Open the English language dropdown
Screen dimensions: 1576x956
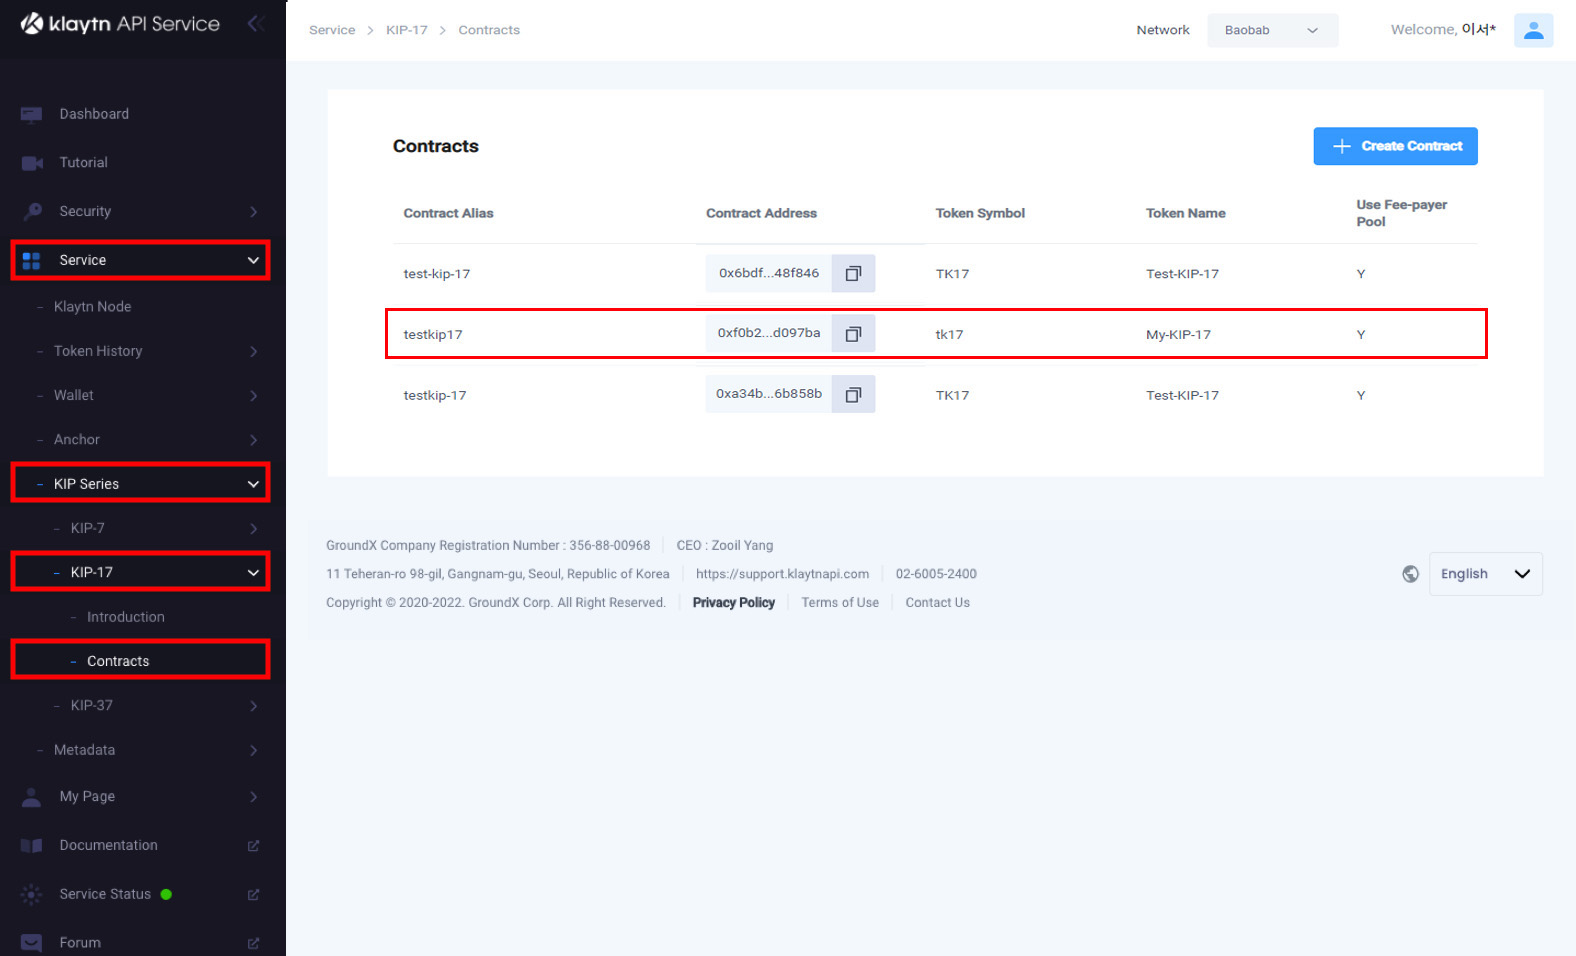point(1485,574)
